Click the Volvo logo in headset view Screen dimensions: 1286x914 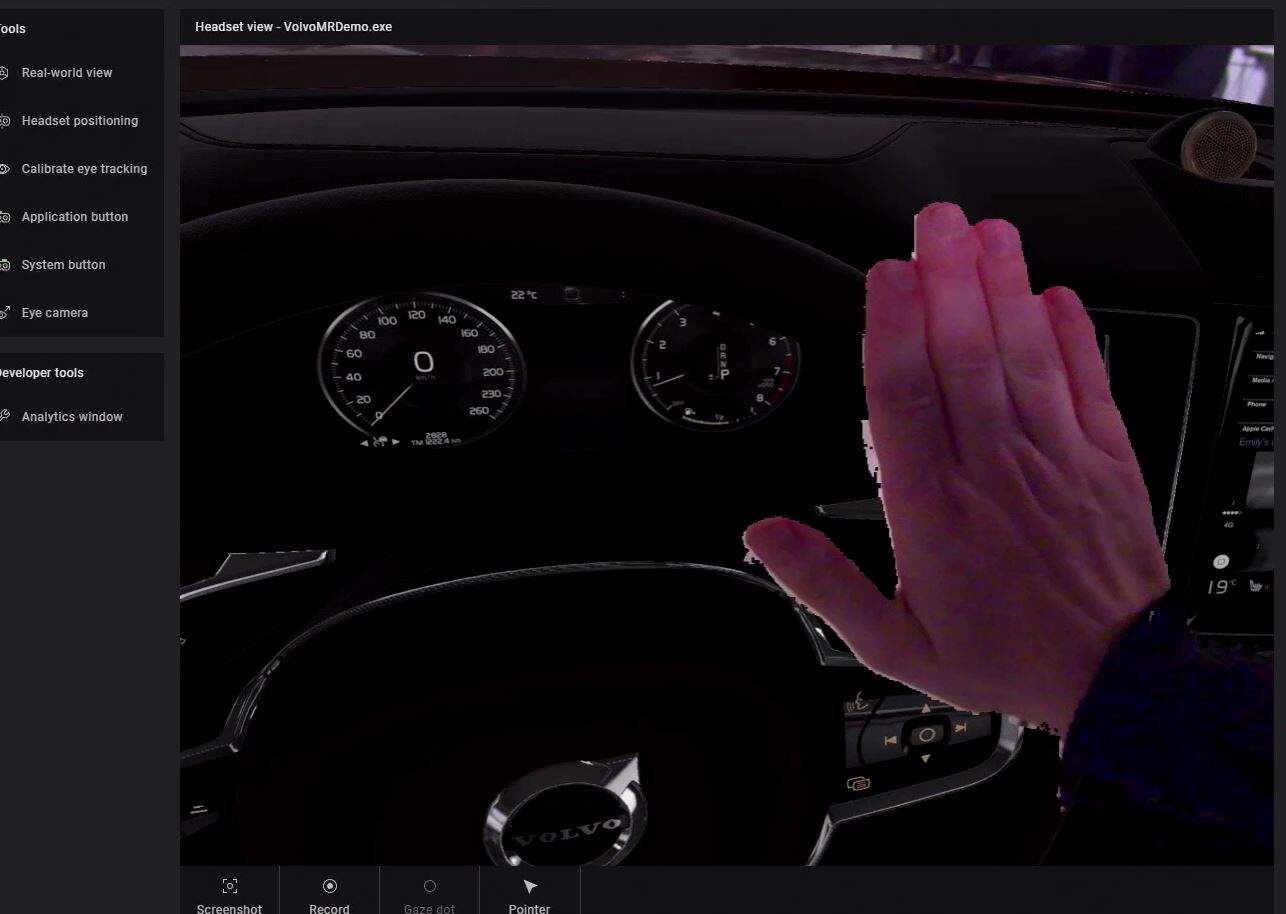(x=566, y=826)
